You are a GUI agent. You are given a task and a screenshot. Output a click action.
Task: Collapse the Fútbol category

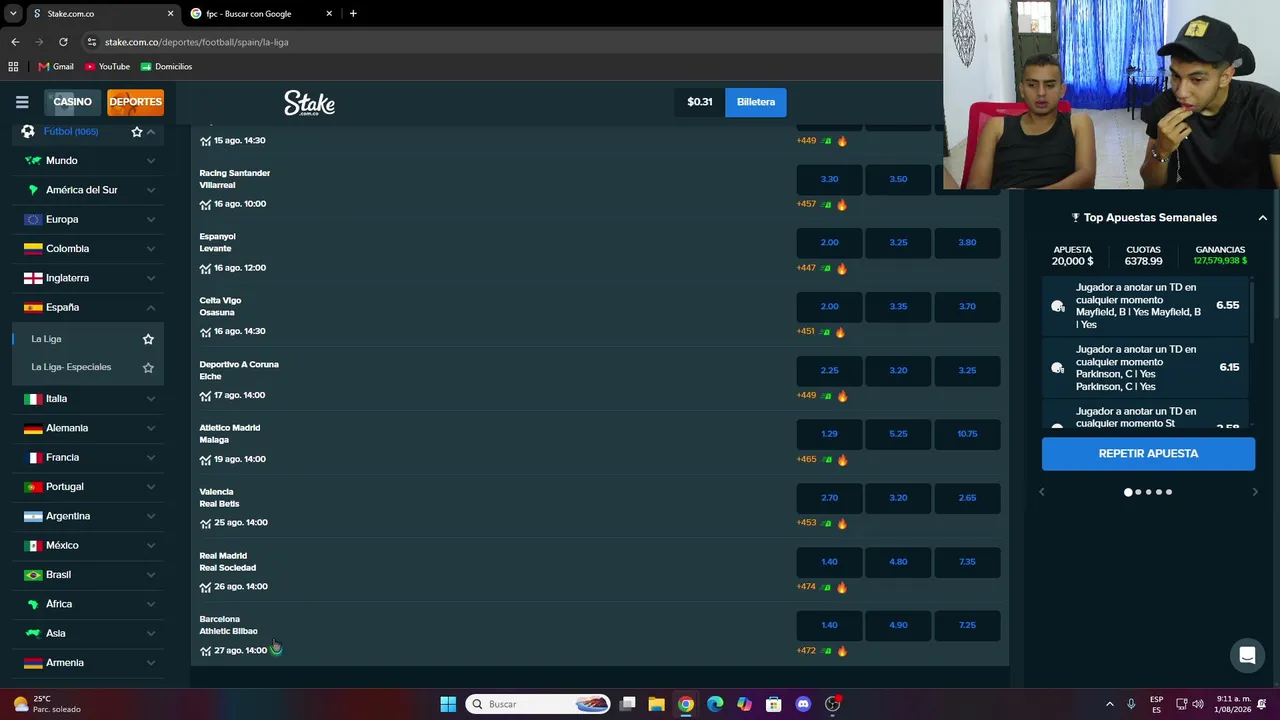151,131
